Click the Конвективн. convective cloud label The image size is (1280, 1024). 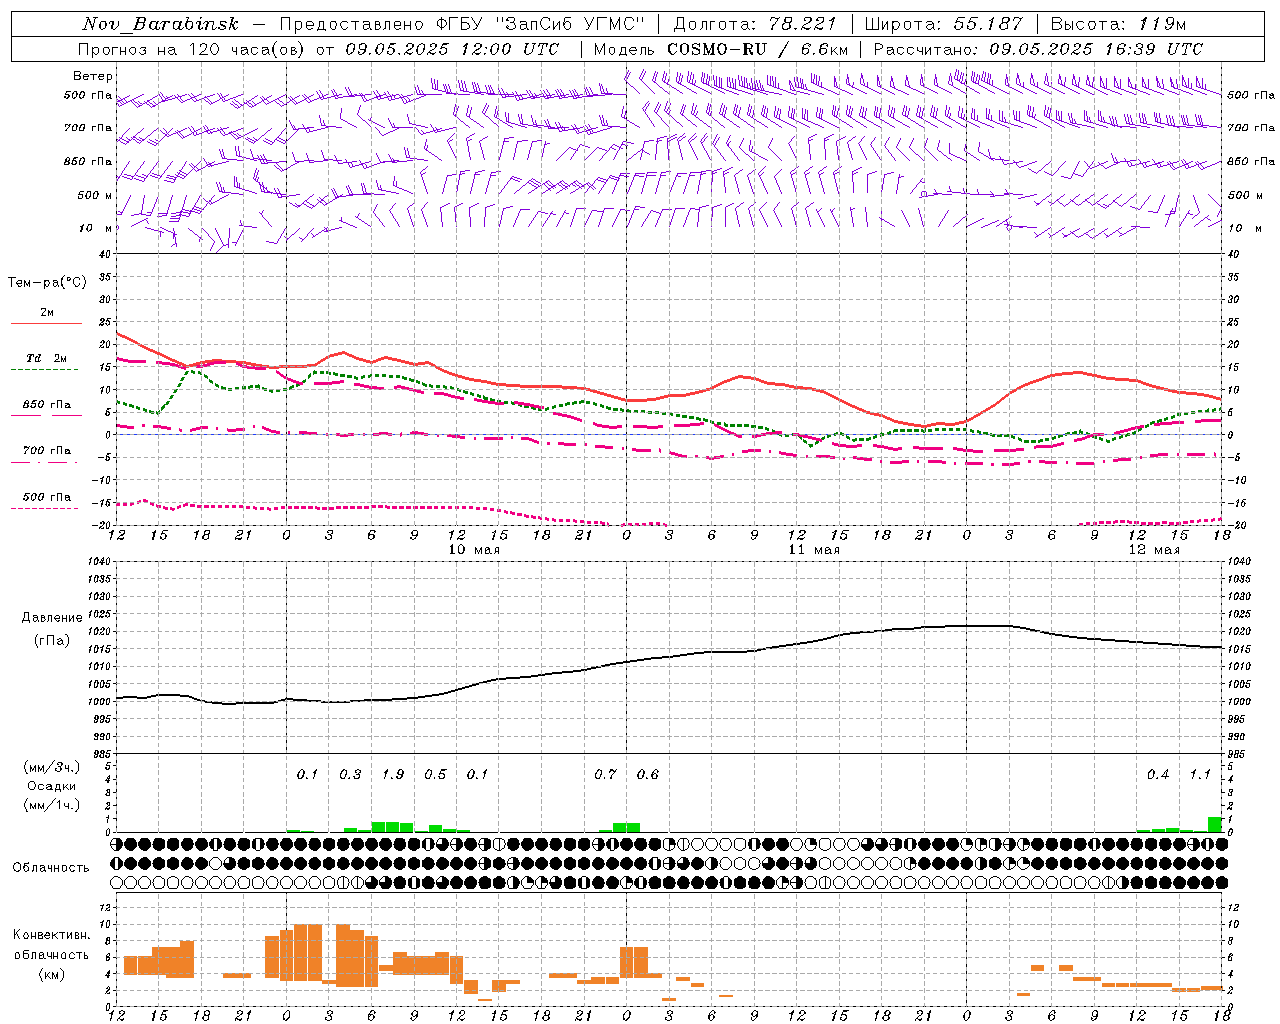tap(52, 934)
